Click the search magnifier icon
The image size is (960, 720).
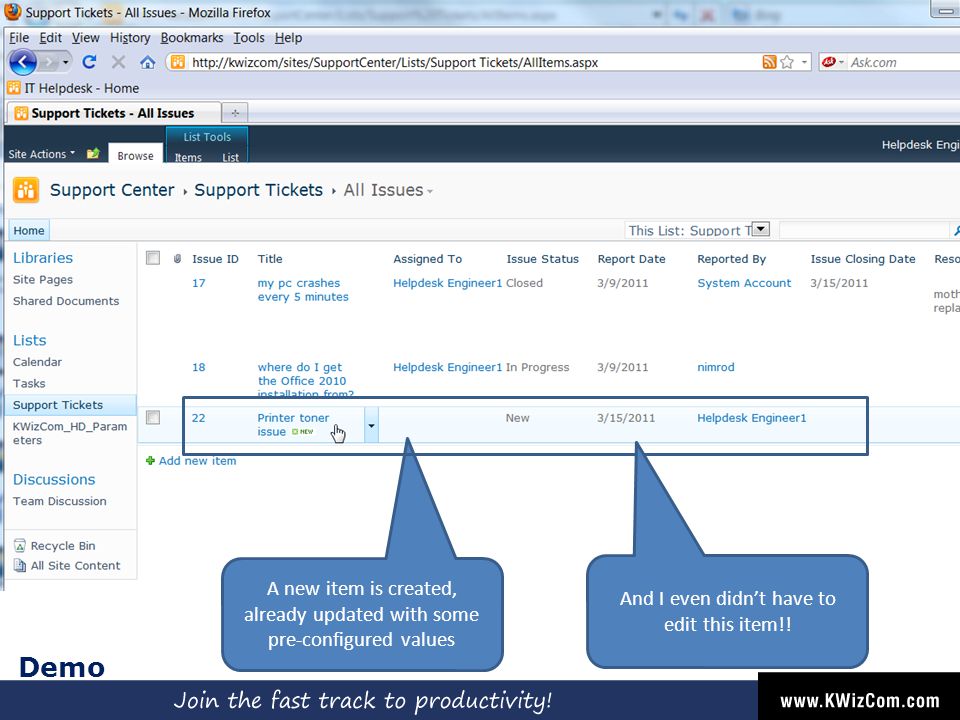956,230
